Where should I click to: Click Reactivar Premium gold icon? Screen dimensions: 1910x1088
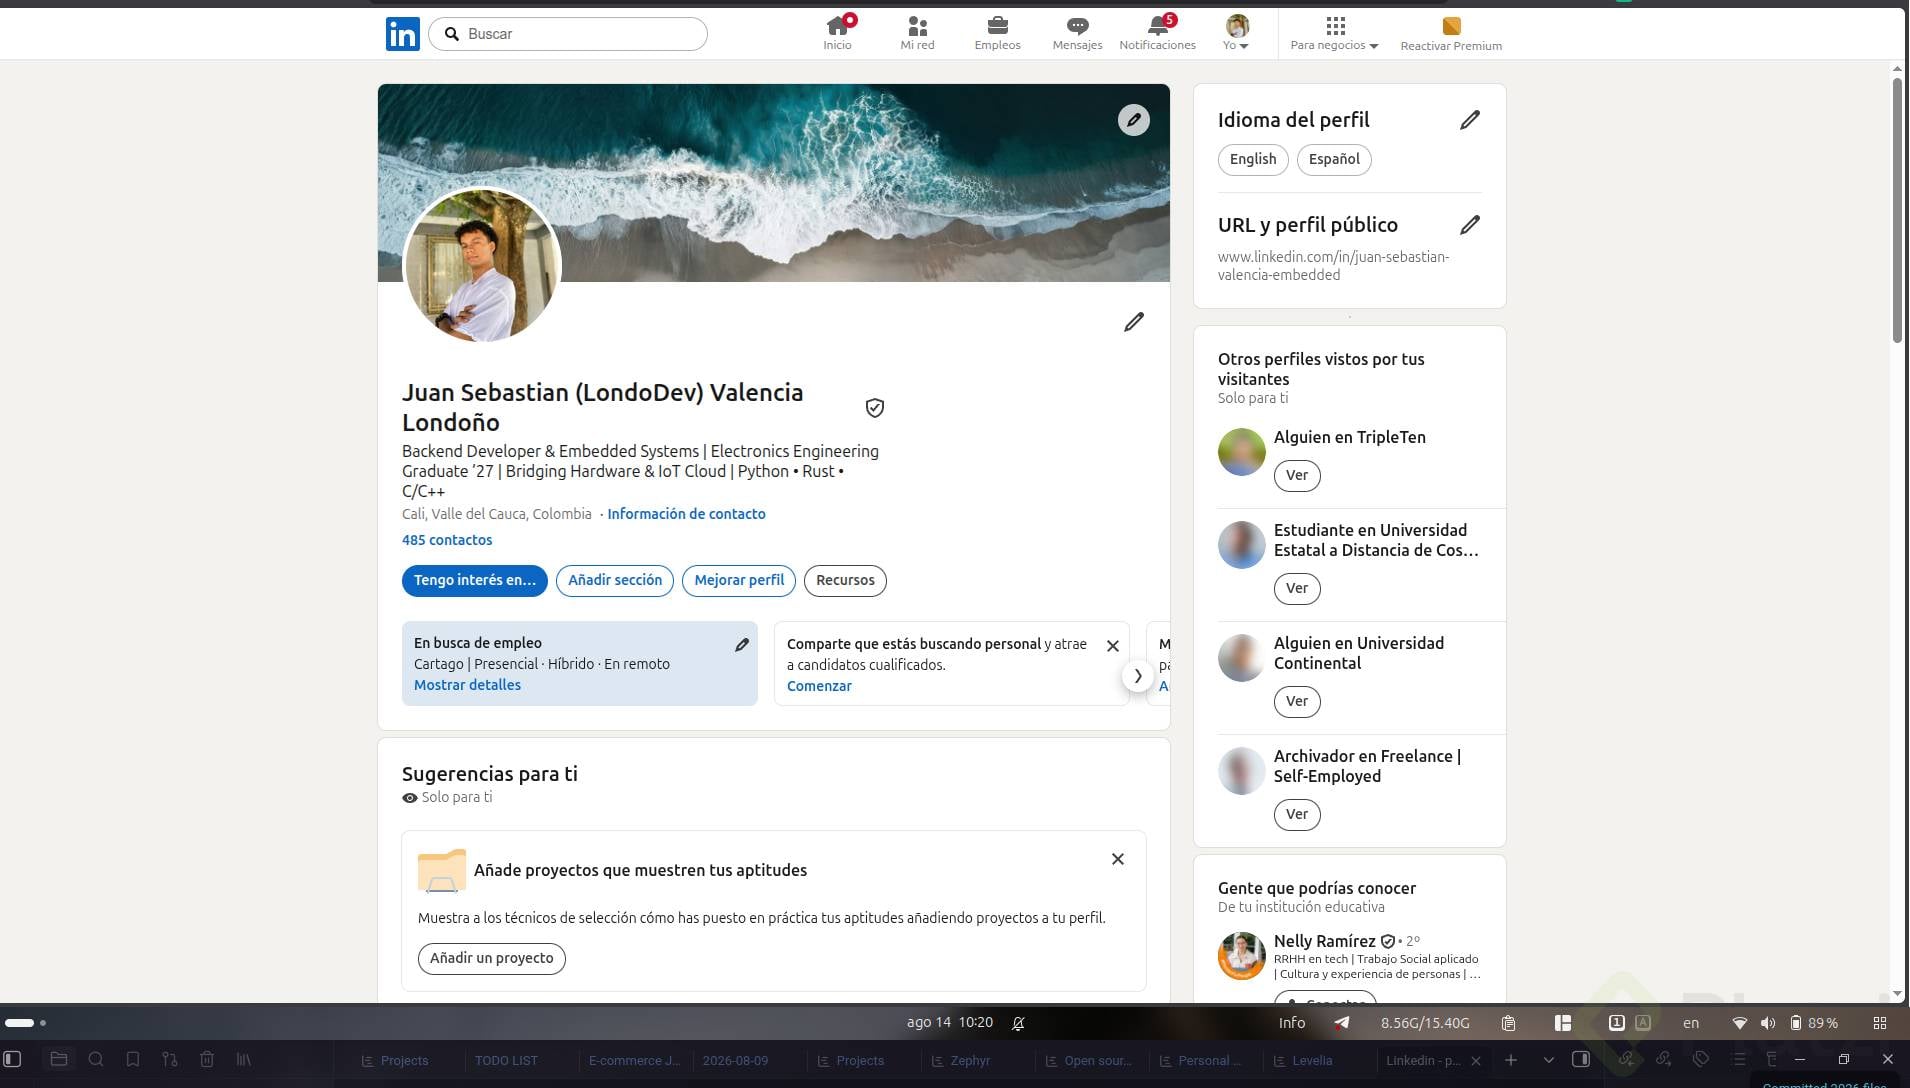point(1451,26)
